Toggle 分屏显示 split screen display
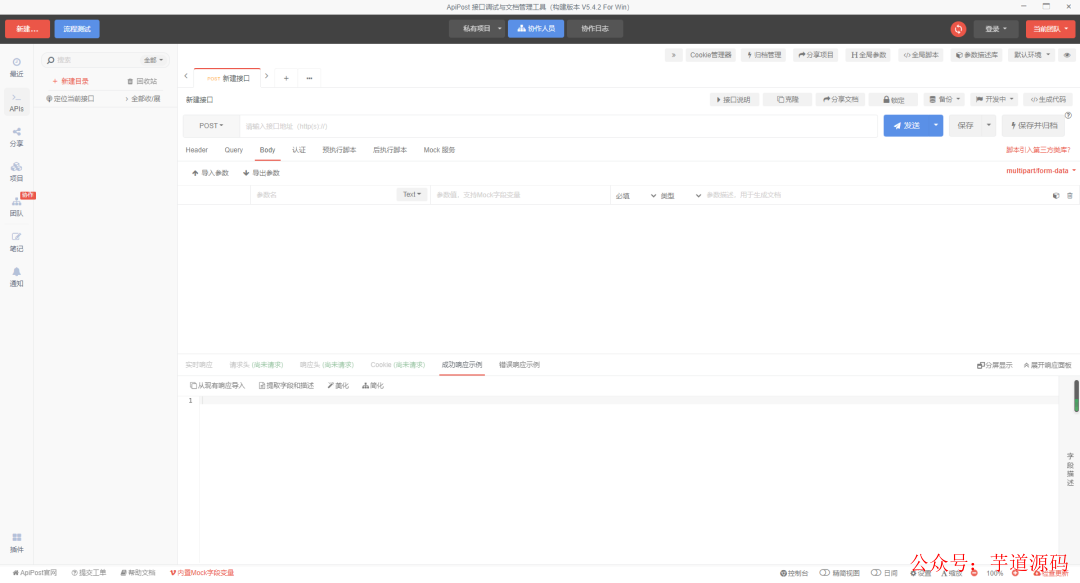 click(995, 365)
